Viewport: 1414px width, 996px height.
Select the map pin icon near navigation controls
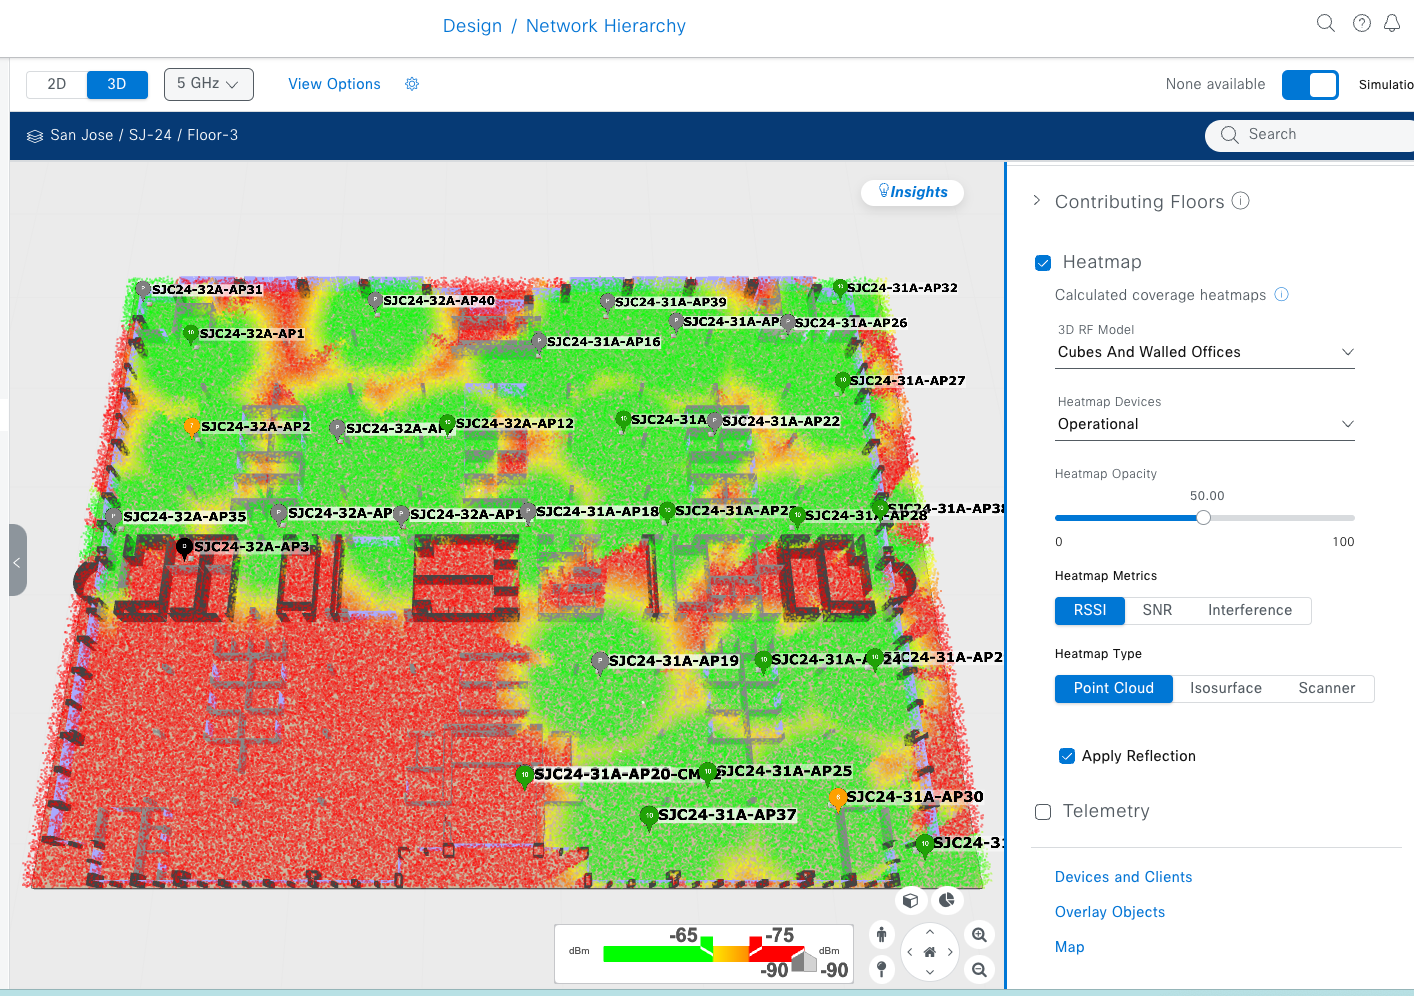click(x=881, y=969)
